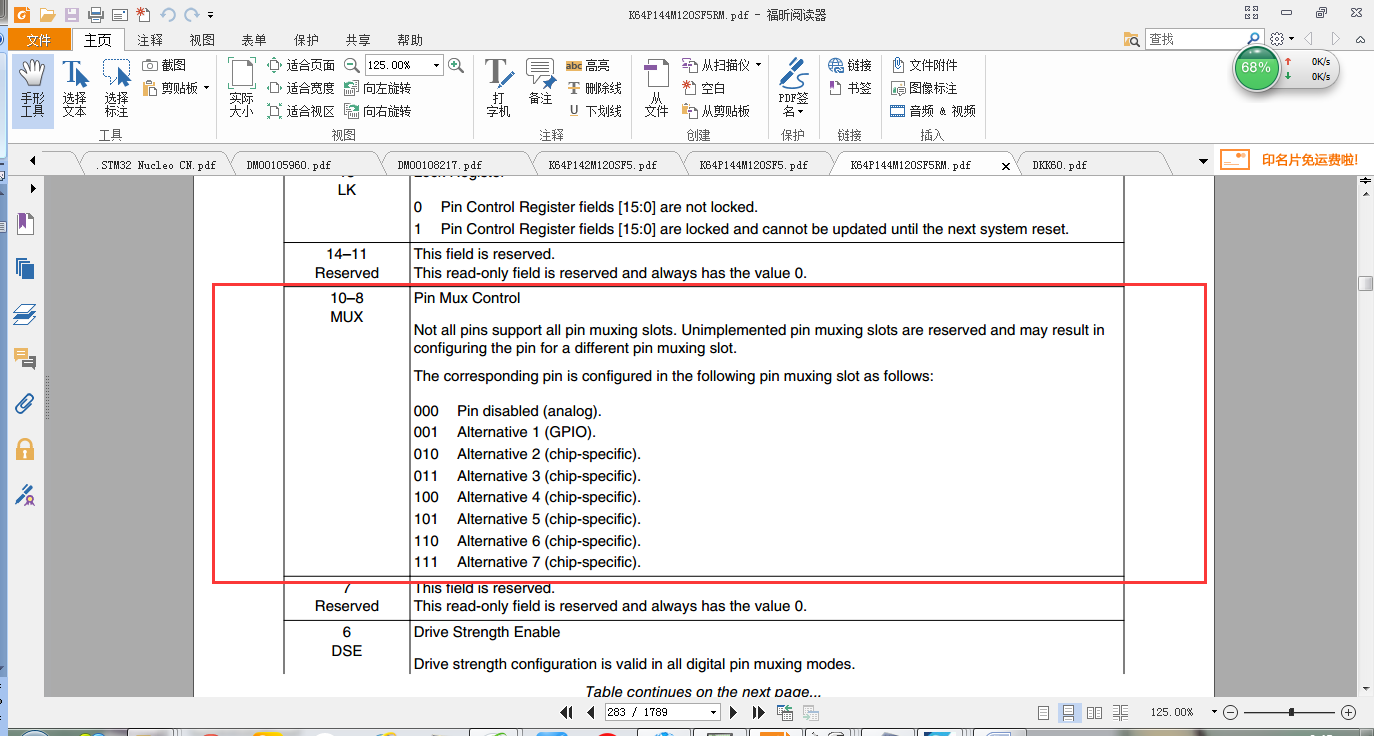
Task: Set view to Actual Size (实际大小)
Action: [x=241, y=88]
